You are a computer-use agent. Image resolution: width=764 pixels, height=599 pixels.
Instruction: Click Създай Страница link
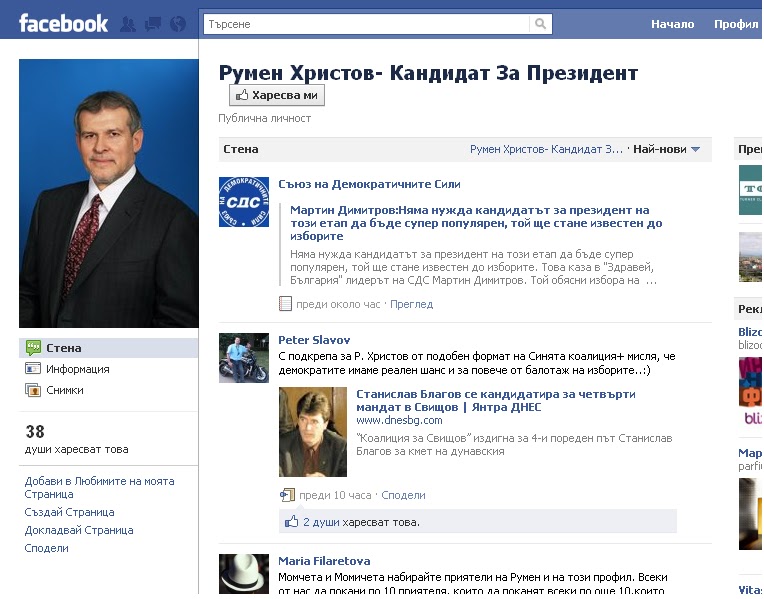(x=69, y=512)
